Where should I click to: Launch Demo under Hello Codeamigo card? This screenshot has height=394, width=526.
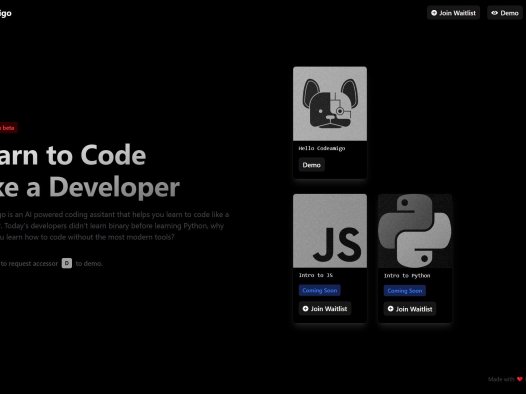pyautogui.click(x=312, y=165)
